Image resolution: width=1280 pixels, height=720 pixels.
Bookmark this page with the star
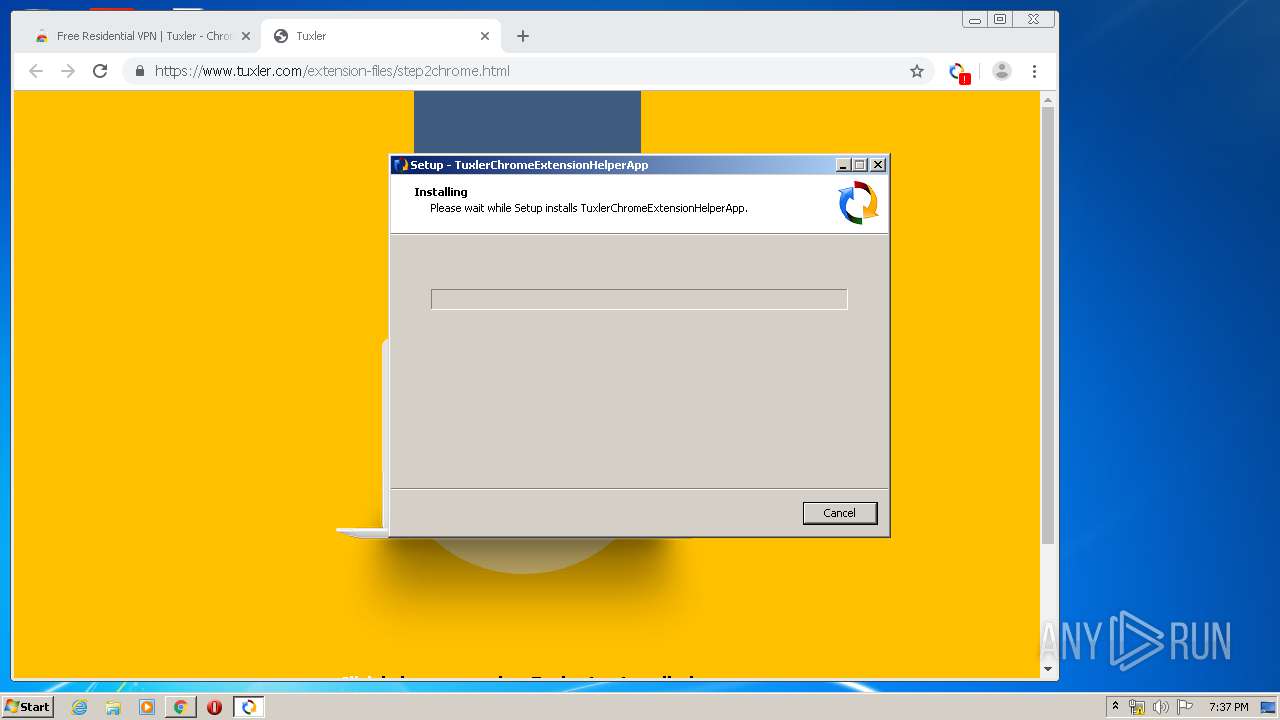(x=917, y=71)
